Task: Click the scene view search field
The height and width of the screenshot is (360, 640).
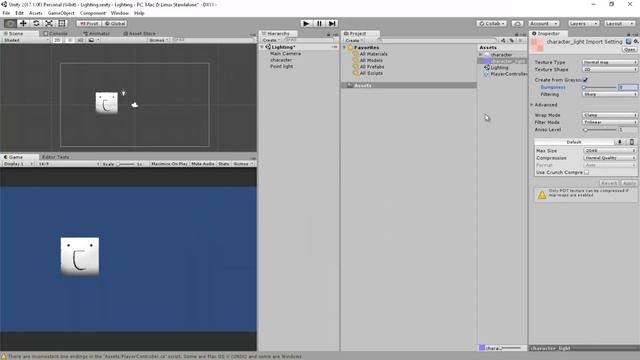Action: click(x=213, y=40)
